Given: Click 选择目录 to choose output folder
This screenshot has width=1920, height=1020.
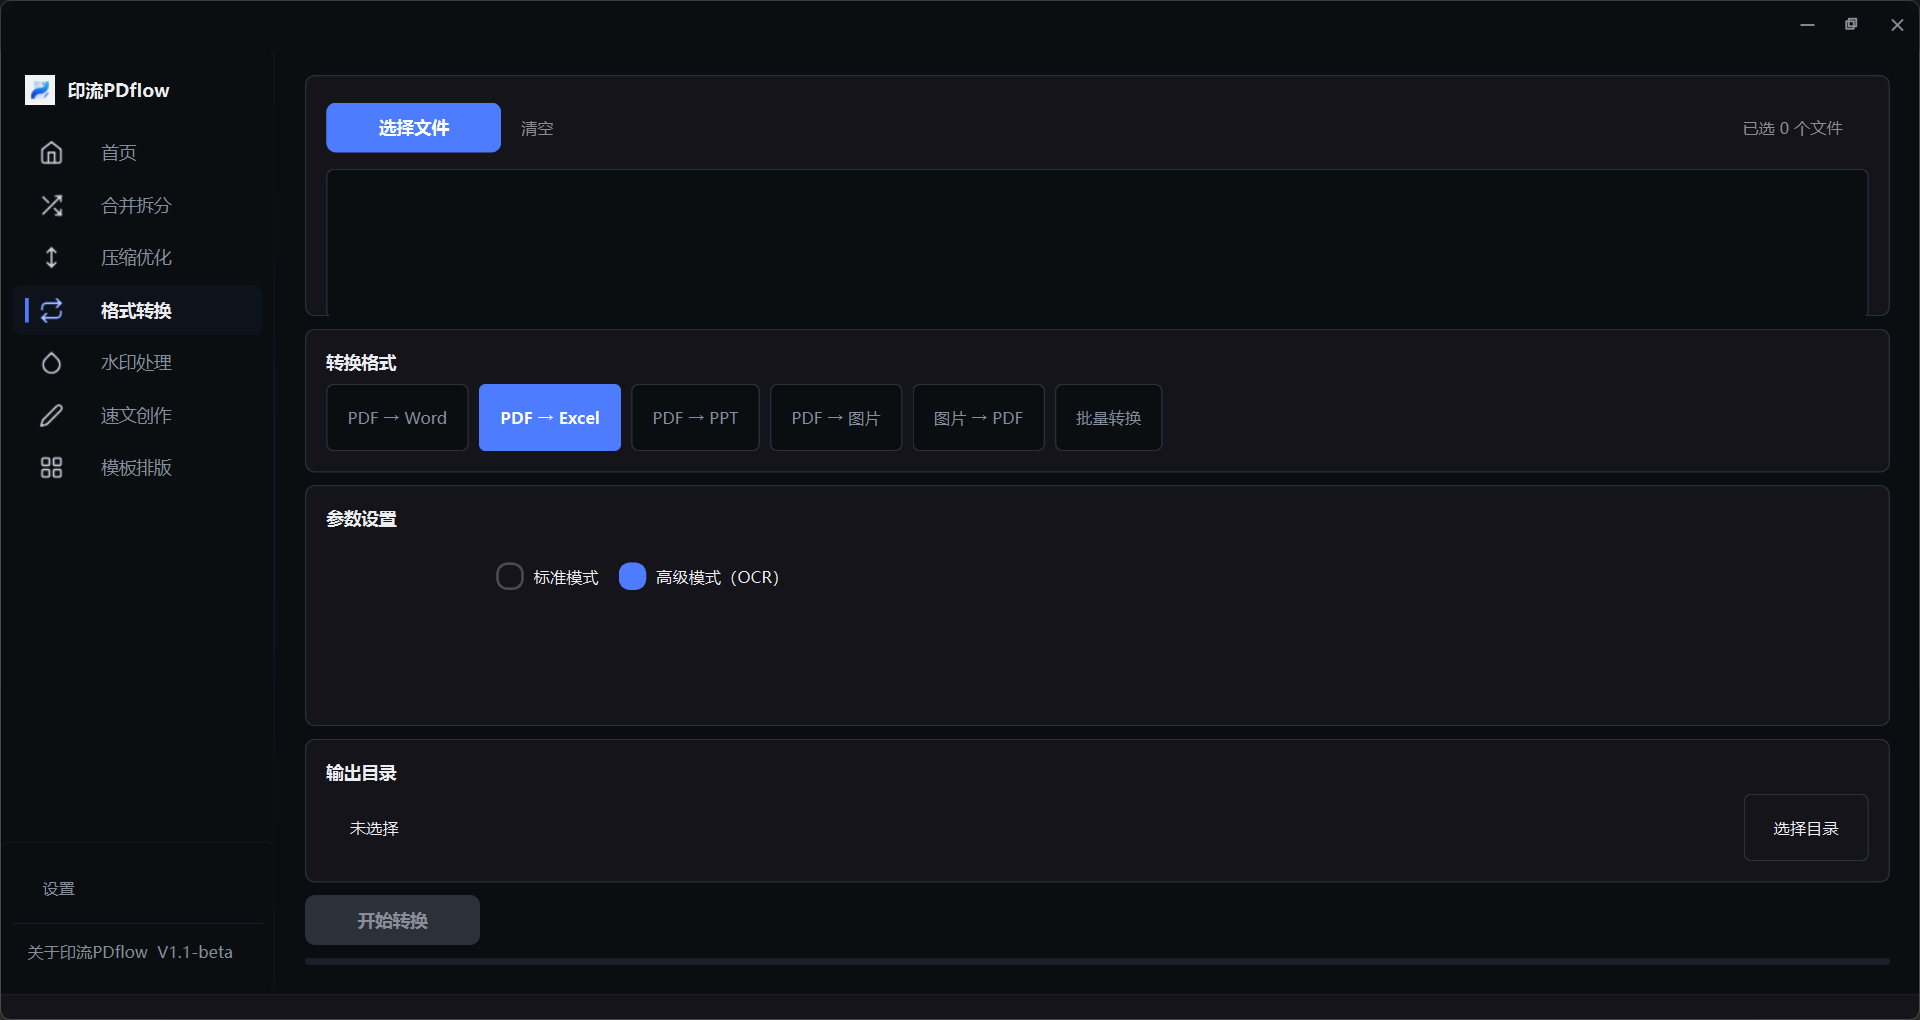Looking at the screenshot, I should point(1806,827).
